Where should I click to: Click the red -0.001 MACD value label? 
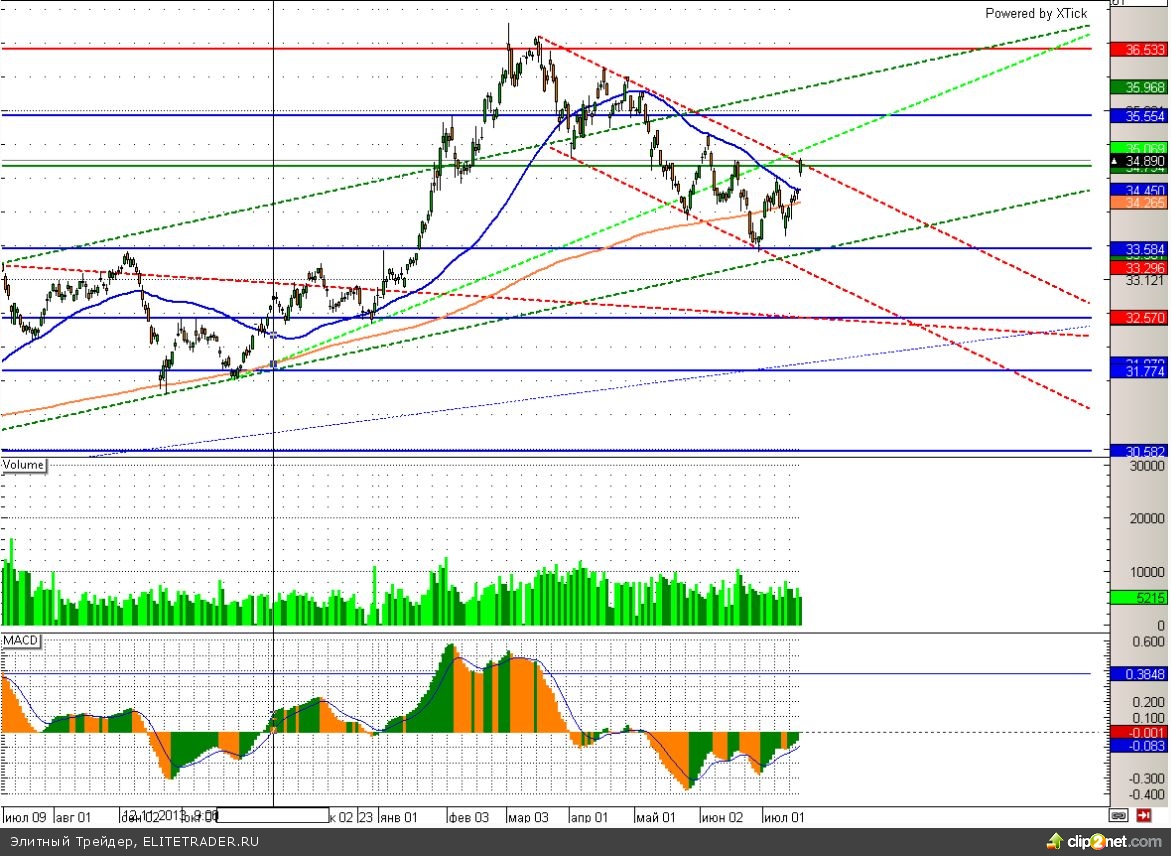[1138, 733]
